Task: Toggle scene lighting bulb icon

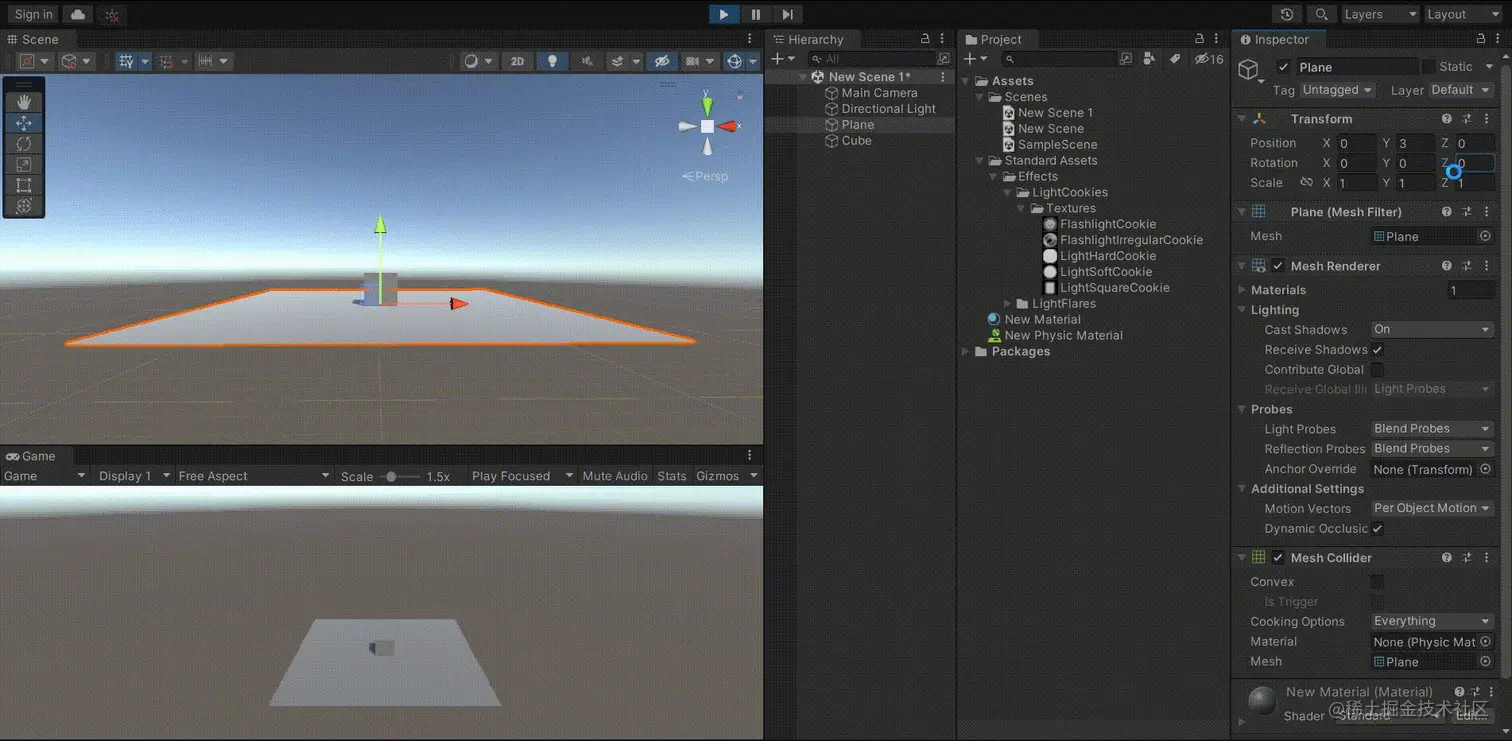Action: (x=552, y=61)
